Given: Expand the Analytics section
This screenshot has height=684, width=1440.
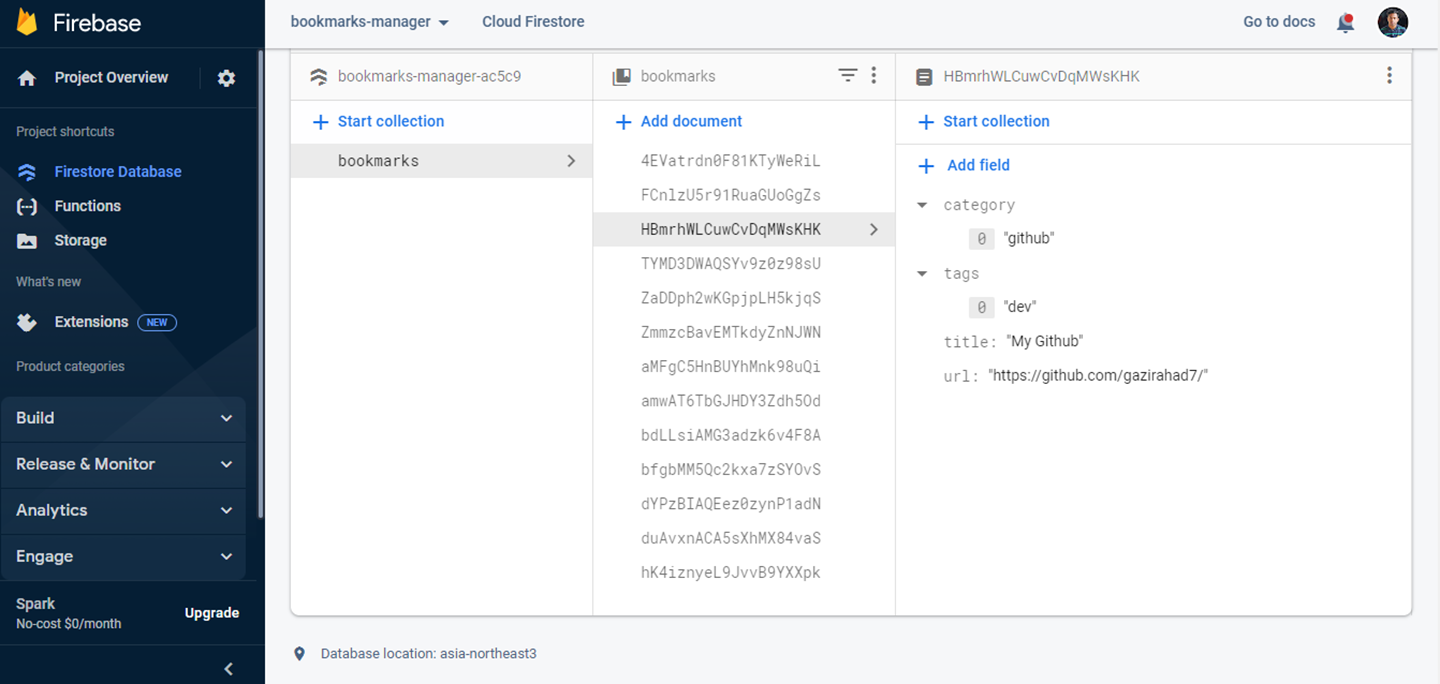Looking at the screenshot, I should (124, 510).
